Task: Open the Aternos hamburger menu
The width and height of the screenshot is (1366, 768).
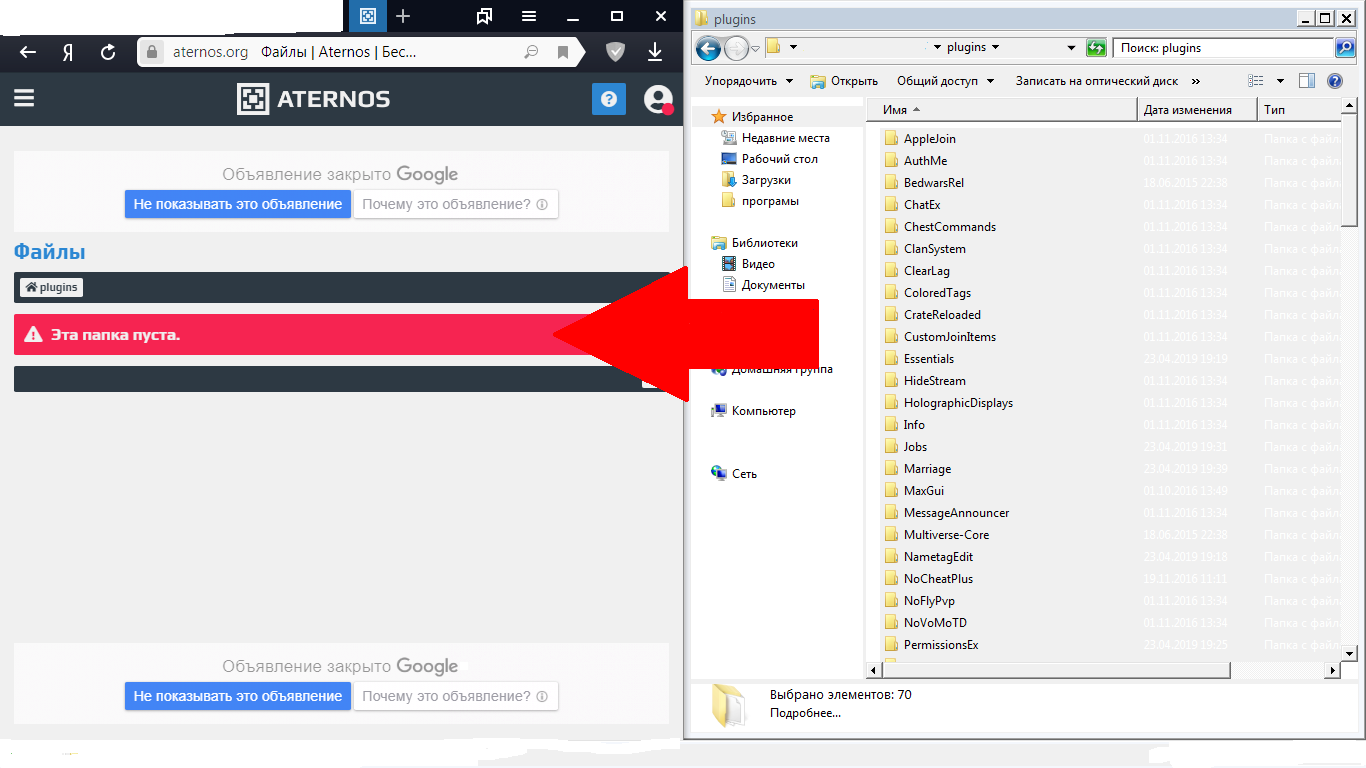Action: [x=24, y=98]
